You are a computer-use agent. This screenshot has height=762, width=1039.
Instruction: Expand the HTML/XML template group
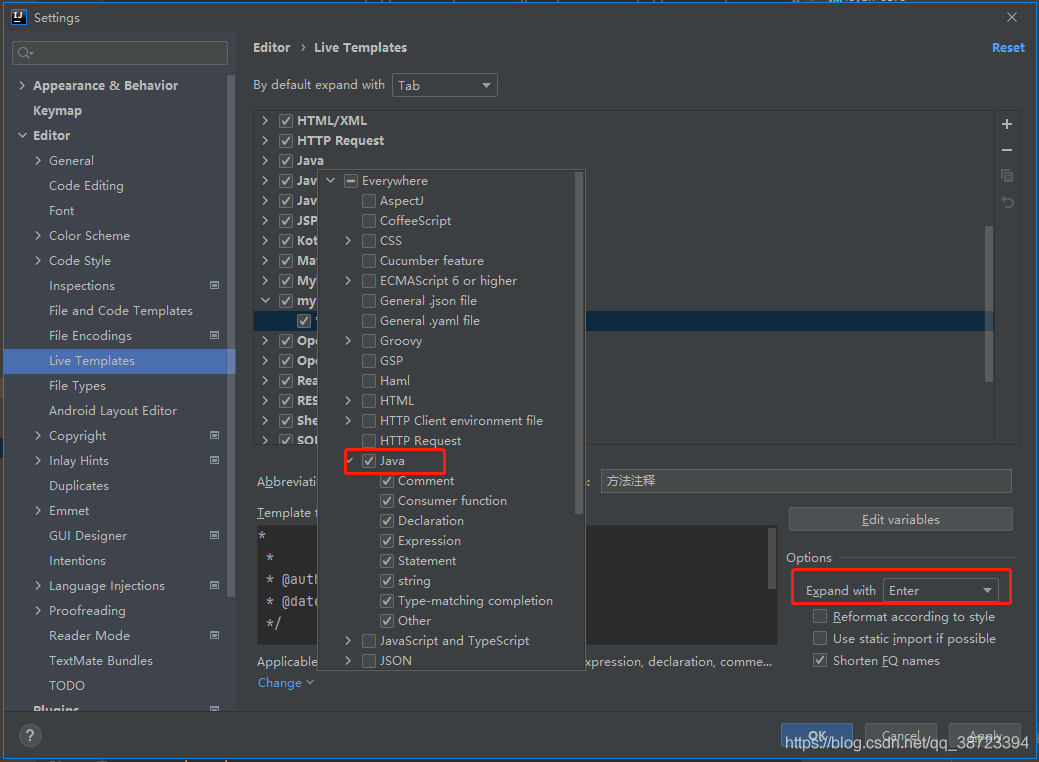[265, 121]
